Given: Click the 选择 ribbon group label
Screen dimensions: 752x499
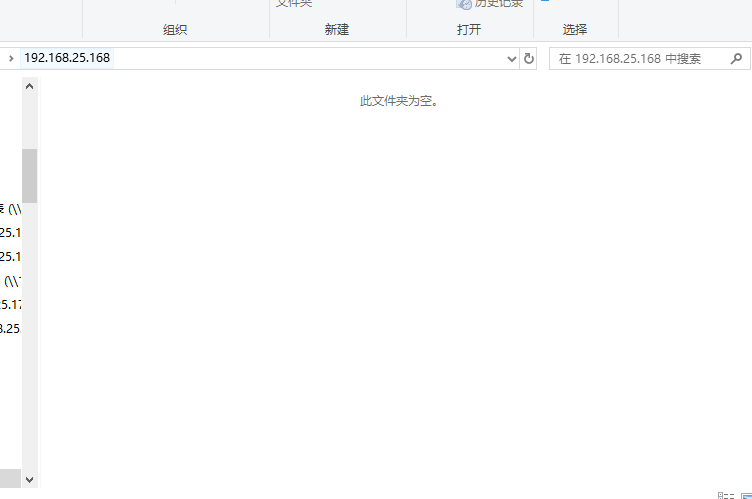Looking at the screenshot, I should point(575,30).
